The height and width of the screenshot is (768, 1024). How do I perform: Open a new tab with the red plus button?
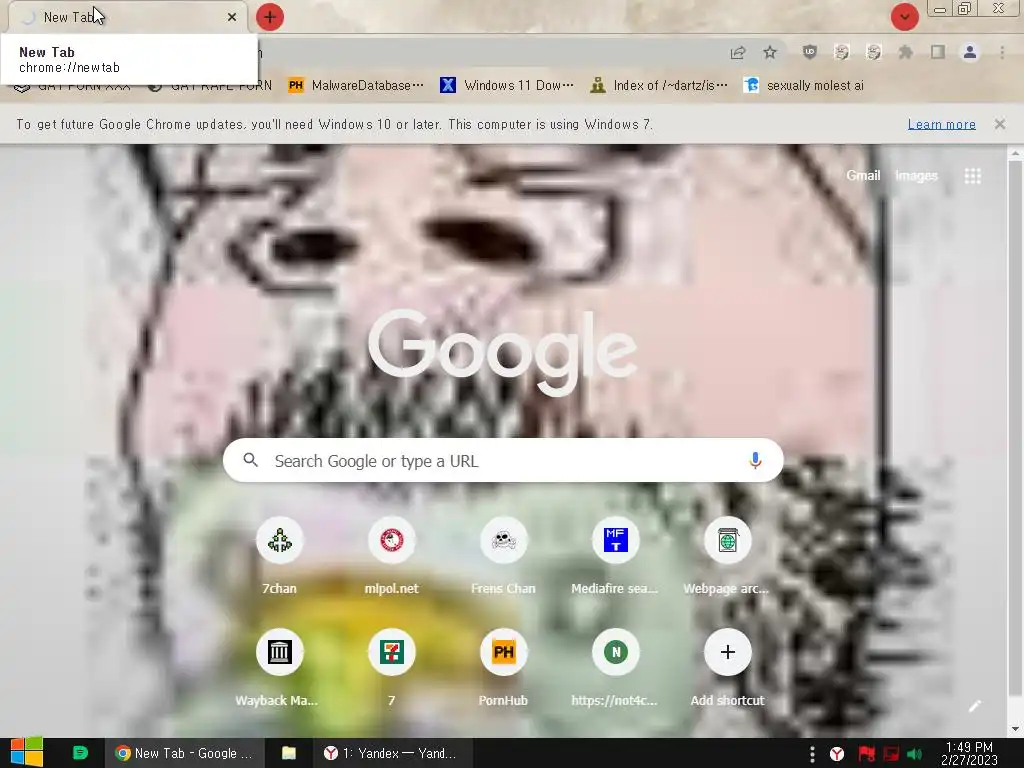click(270, 17)
